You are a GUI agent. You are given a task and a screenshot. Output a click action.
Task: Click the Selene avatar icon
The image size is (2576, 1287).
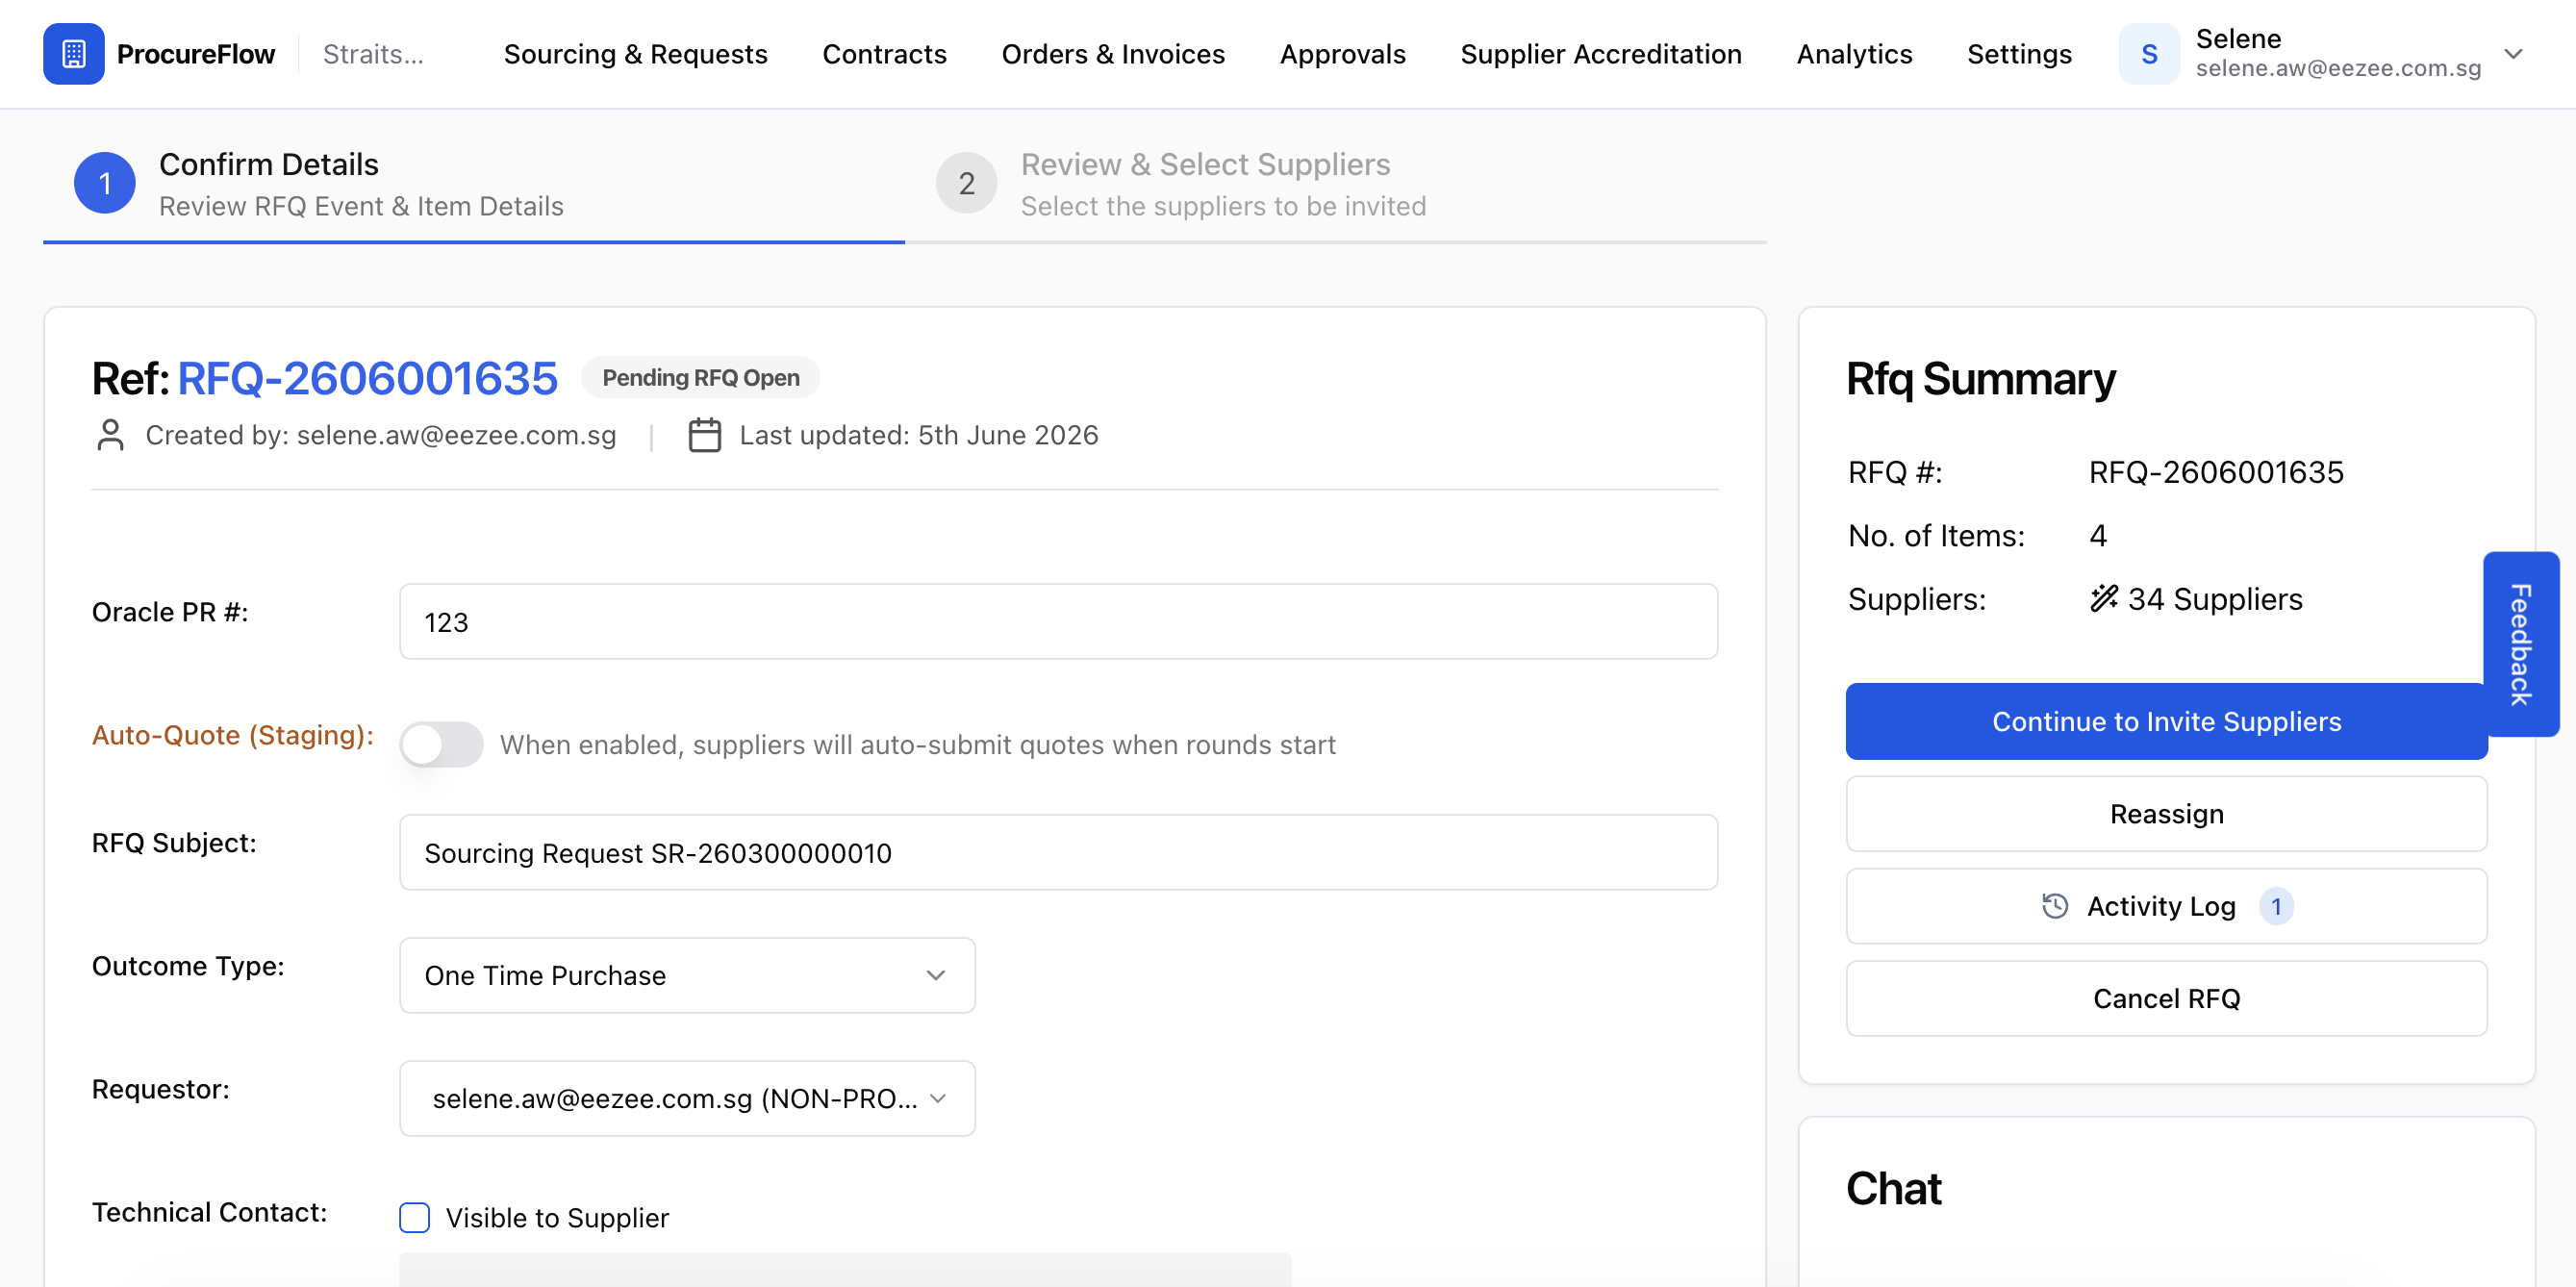click(2148, 54)
